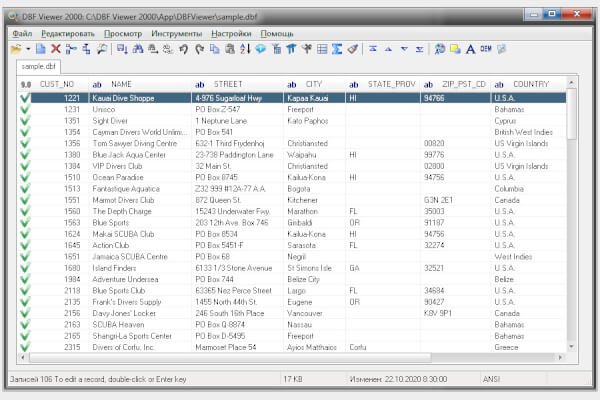The height and width of the screenshot is (400, 600).
Task: Click the vertical scrollbar up arrow
Action: point(571,83)
